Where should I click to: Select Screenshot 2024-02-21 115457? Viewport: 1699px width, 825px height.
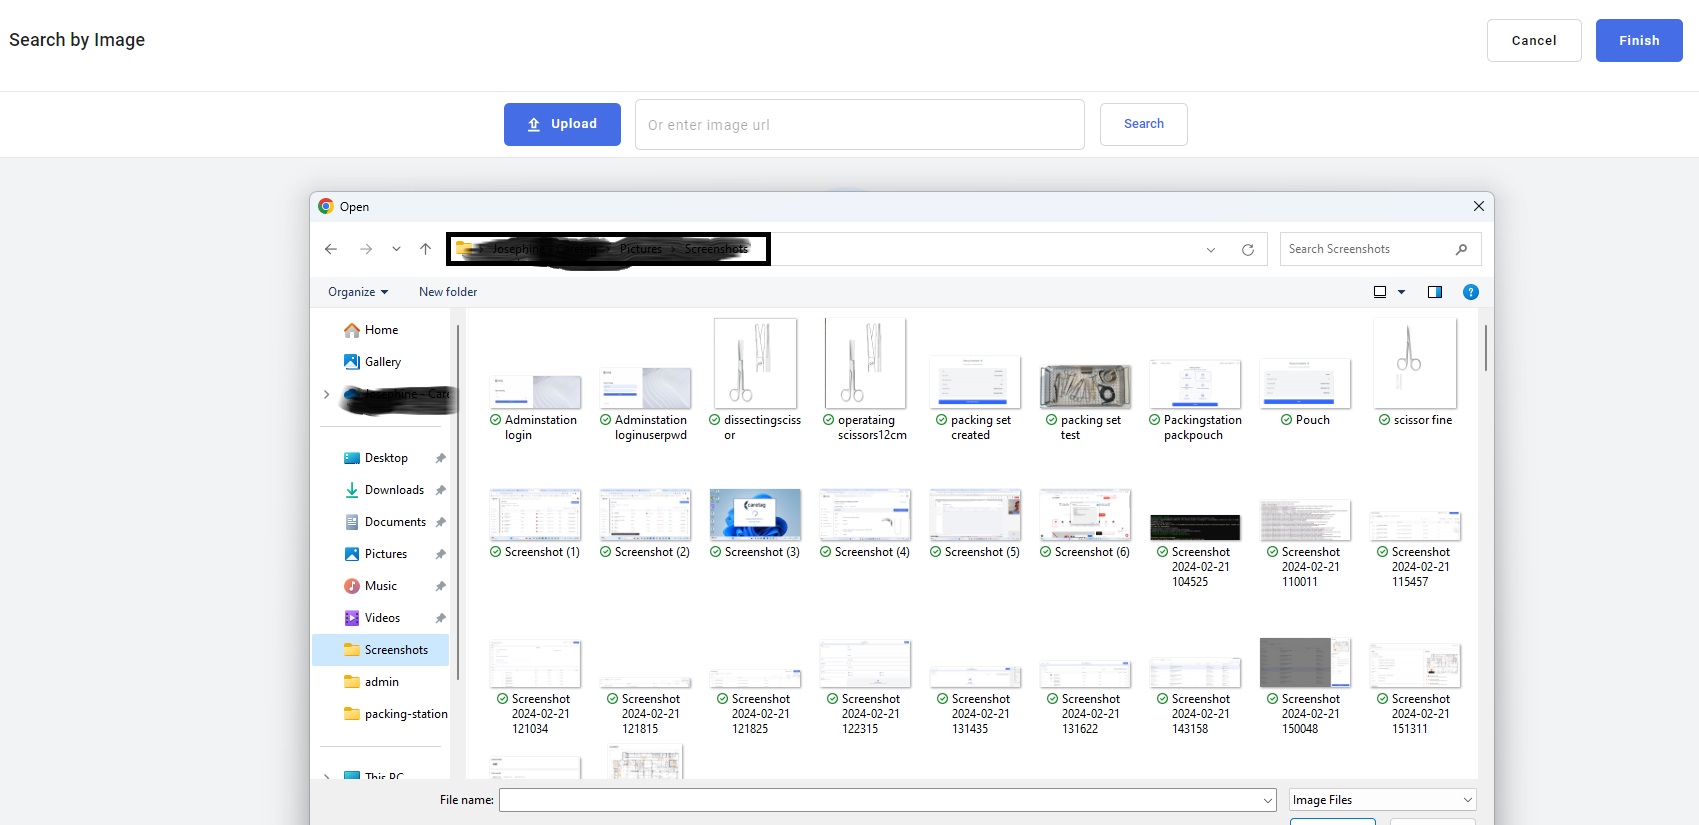1415,550
